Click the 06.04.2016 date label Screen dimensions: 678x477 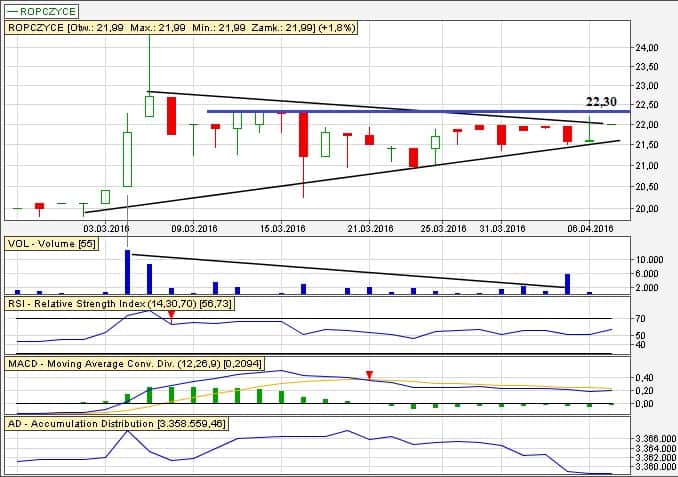coord(588,228)
